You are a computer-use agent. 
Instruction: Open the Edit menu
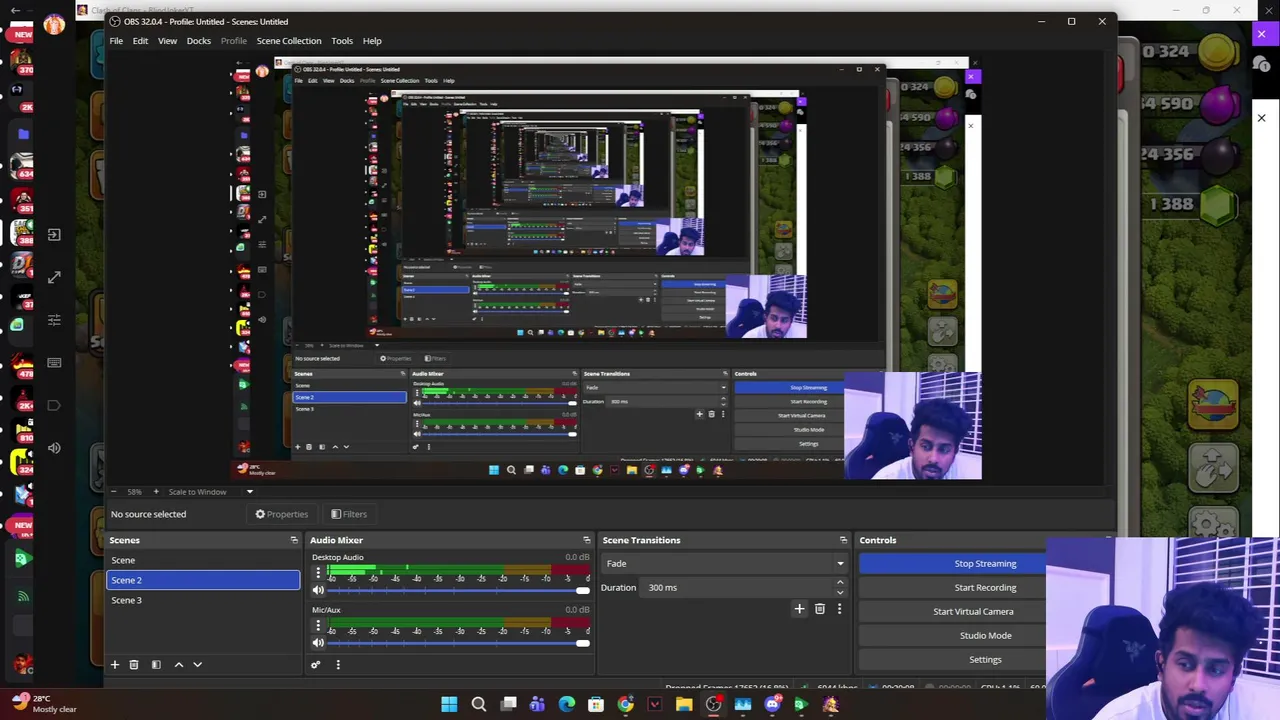pyautogui.click(x=140, y=41)
